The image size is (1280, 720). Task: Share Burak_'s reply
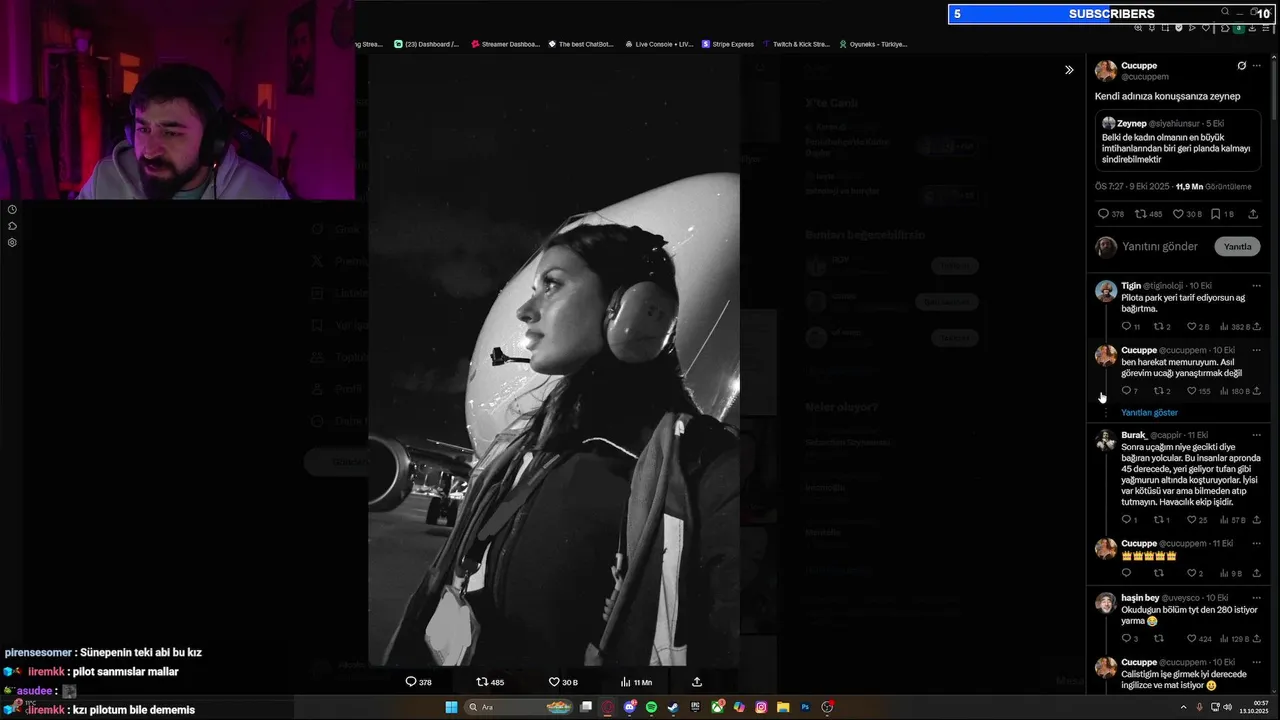[x=1257, y=520]
